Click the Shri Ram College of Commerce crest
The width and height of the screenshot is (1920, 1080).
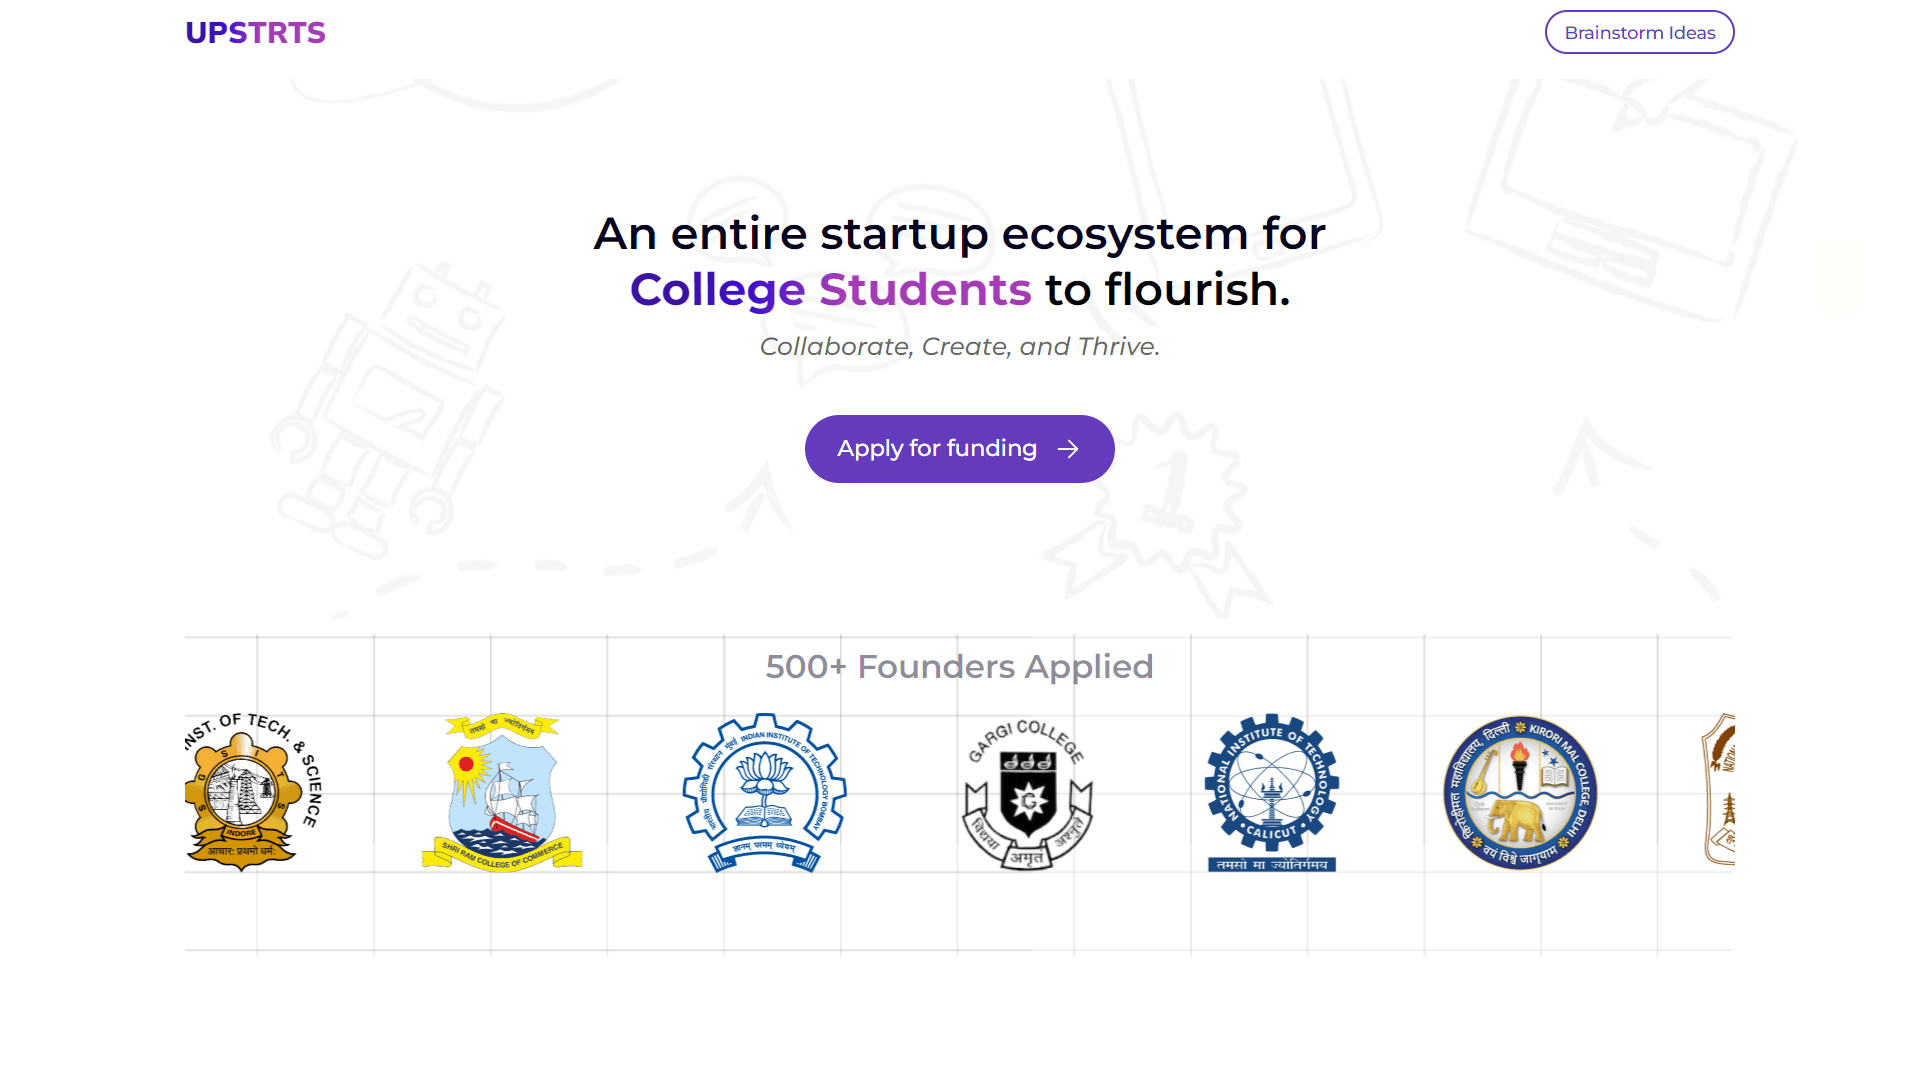(502, 791)
